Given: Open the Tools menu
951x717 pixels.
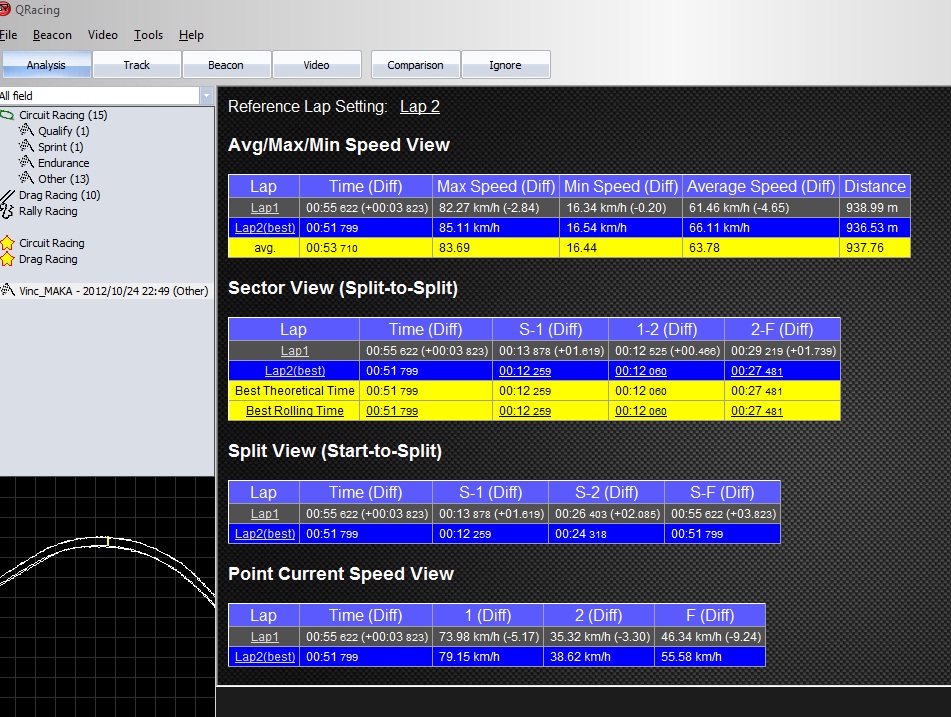Looking at the screenshot, I should pos(148,35).
